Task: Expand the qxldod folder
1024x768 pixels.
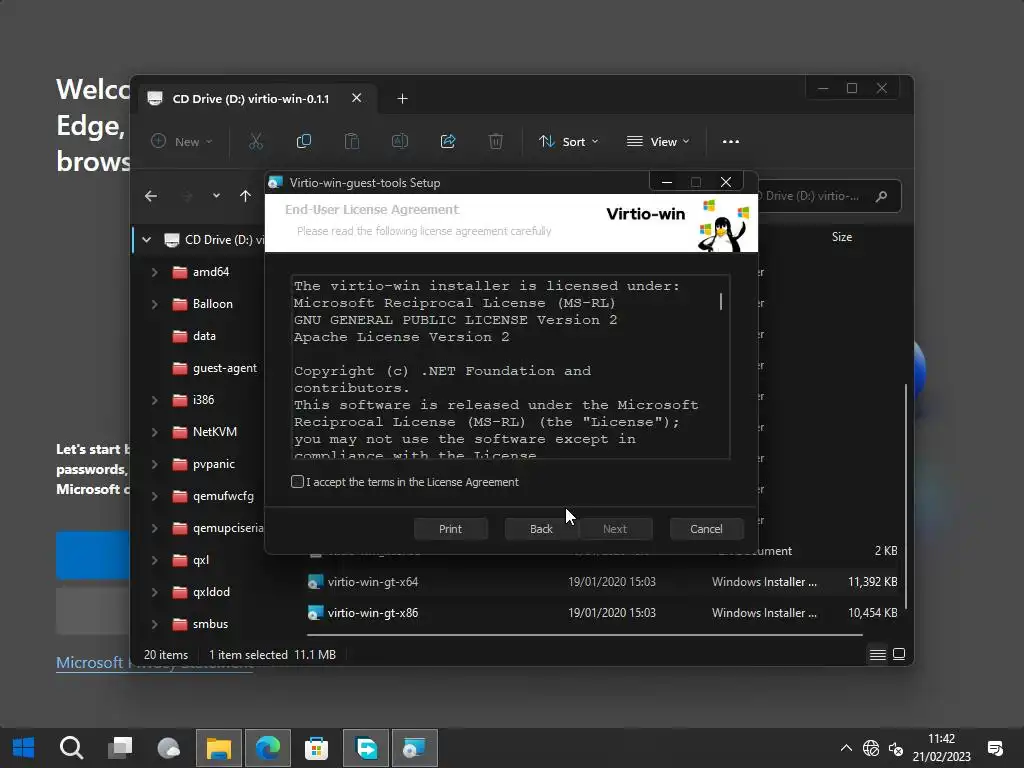Action: coord(154,592)
